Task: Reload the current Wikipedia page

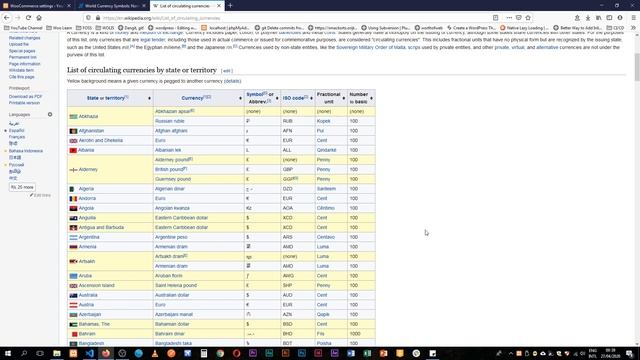Action: 28,18
